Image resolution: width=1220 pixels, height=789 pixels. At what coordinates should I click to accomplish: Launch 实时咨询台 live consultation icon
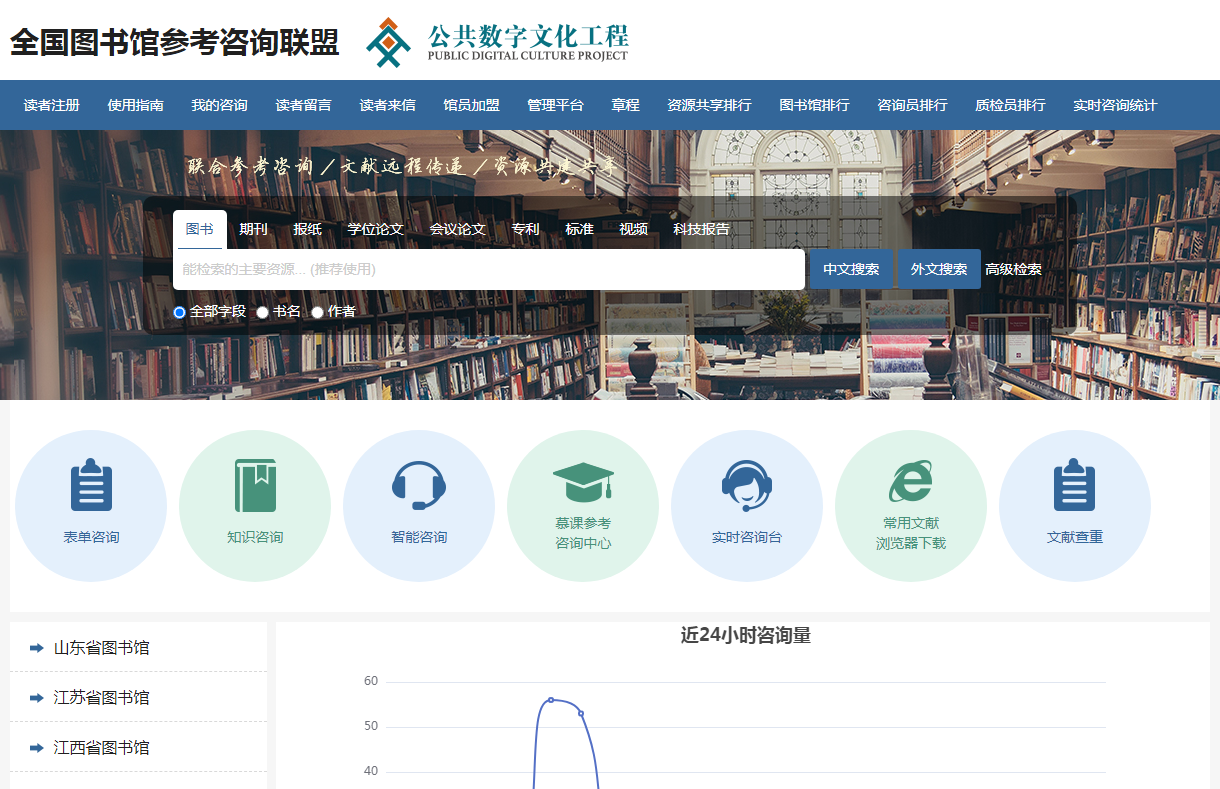[747, 505]
